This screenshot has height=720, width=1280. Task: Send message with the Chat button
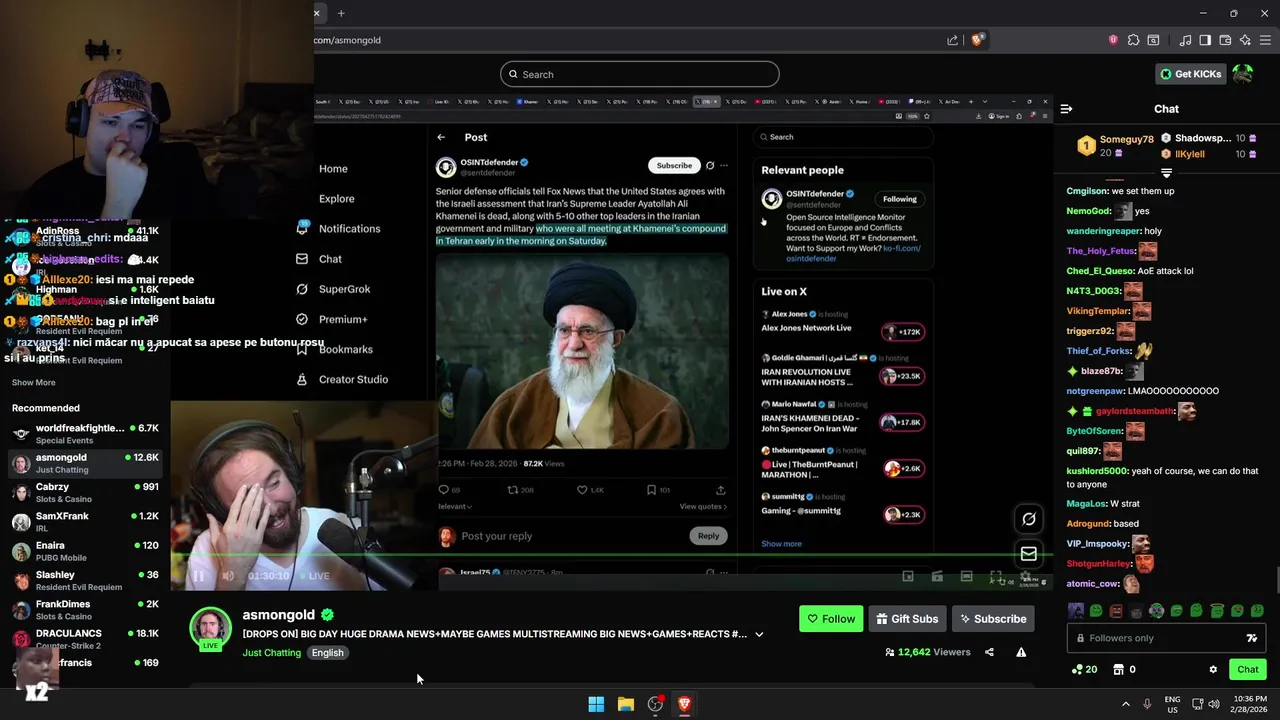click(x=1248, y=669)
